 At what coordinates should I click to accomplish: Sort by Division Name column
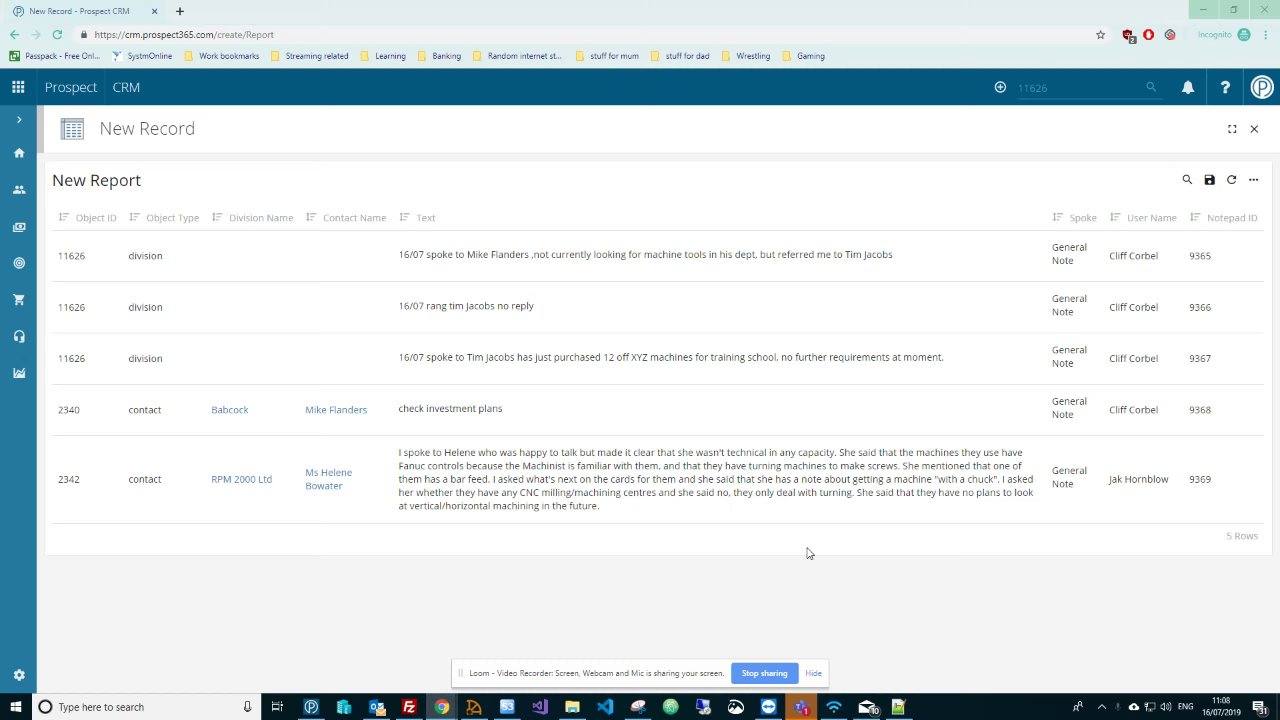coord(252,217)
